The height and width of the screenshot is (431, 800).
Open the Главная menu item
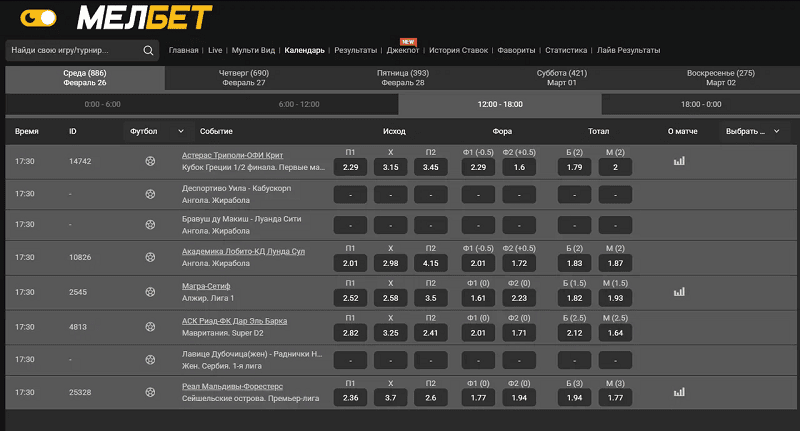(183, 50)
